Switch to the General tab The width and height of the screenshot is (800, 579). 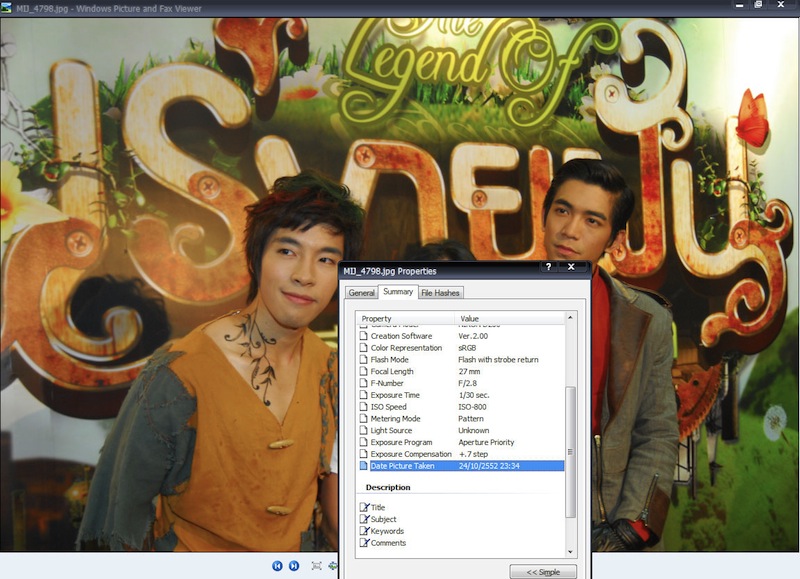tap(362, 293)
